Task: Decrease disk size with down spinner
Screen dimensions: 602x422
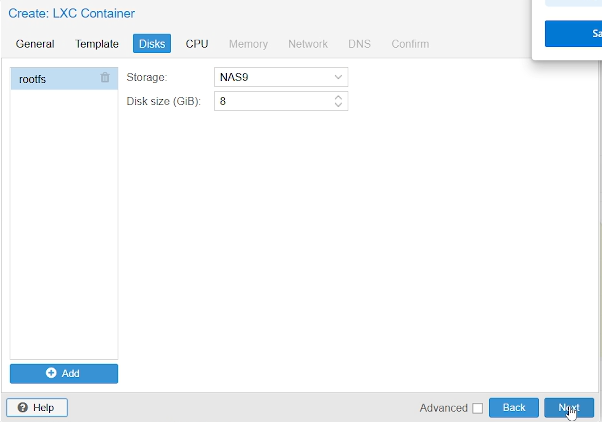Action: pyautogui.click(x=338, y=105)
